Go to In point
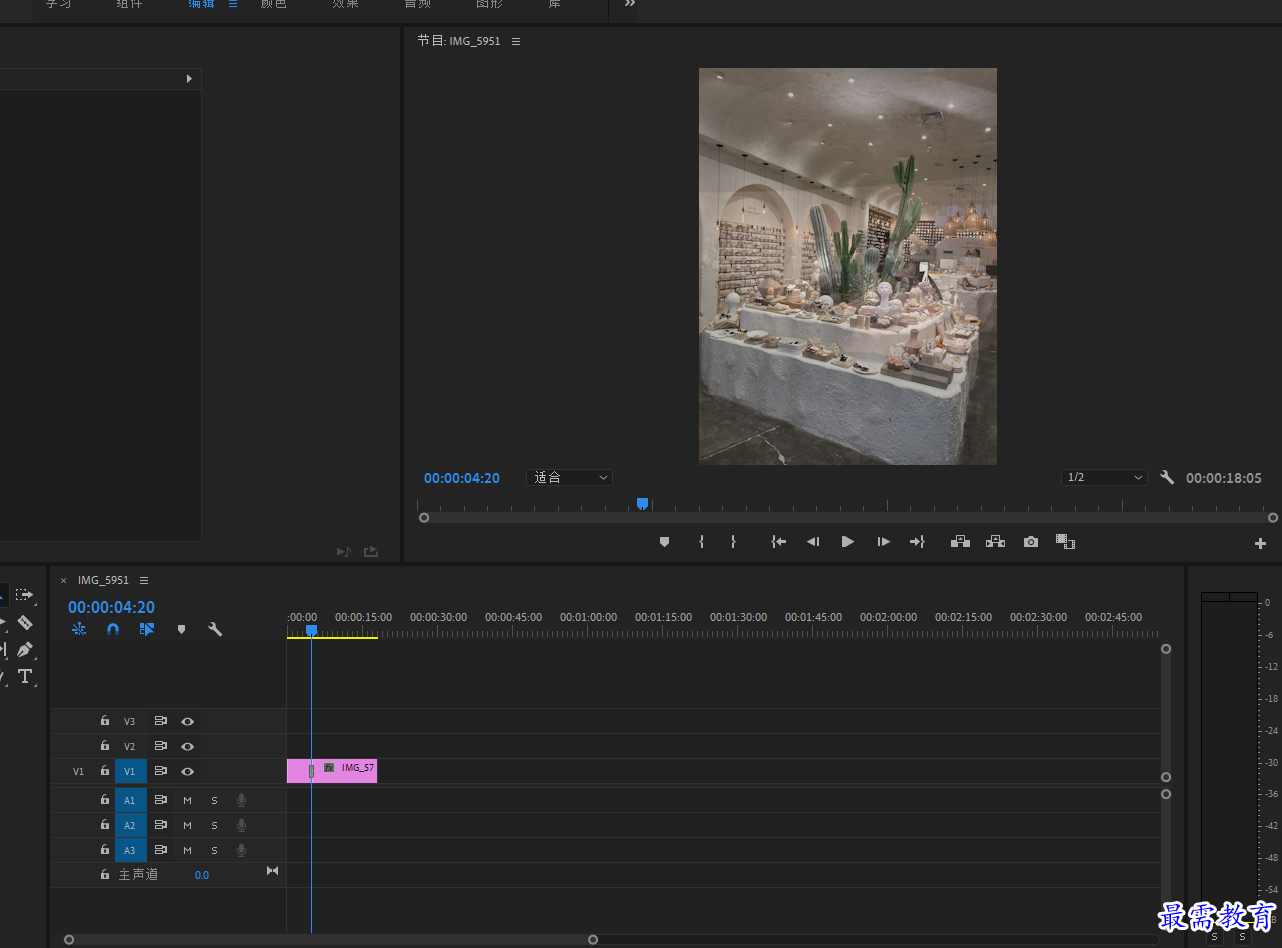Viewport: 1282px width, 948px height. pos(779,542)
